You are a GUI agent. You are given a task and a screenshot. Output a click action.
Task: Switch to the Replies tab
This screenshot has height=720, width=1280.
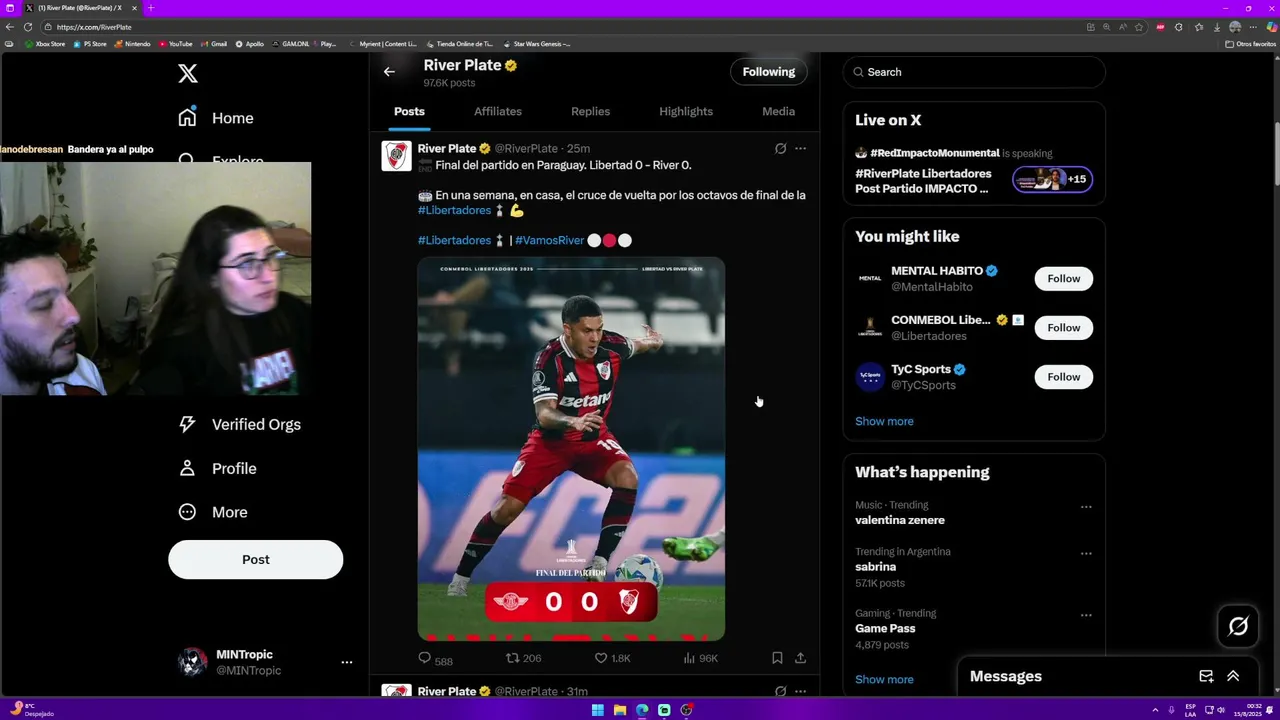pyautogui.click(x=590, y=111)
